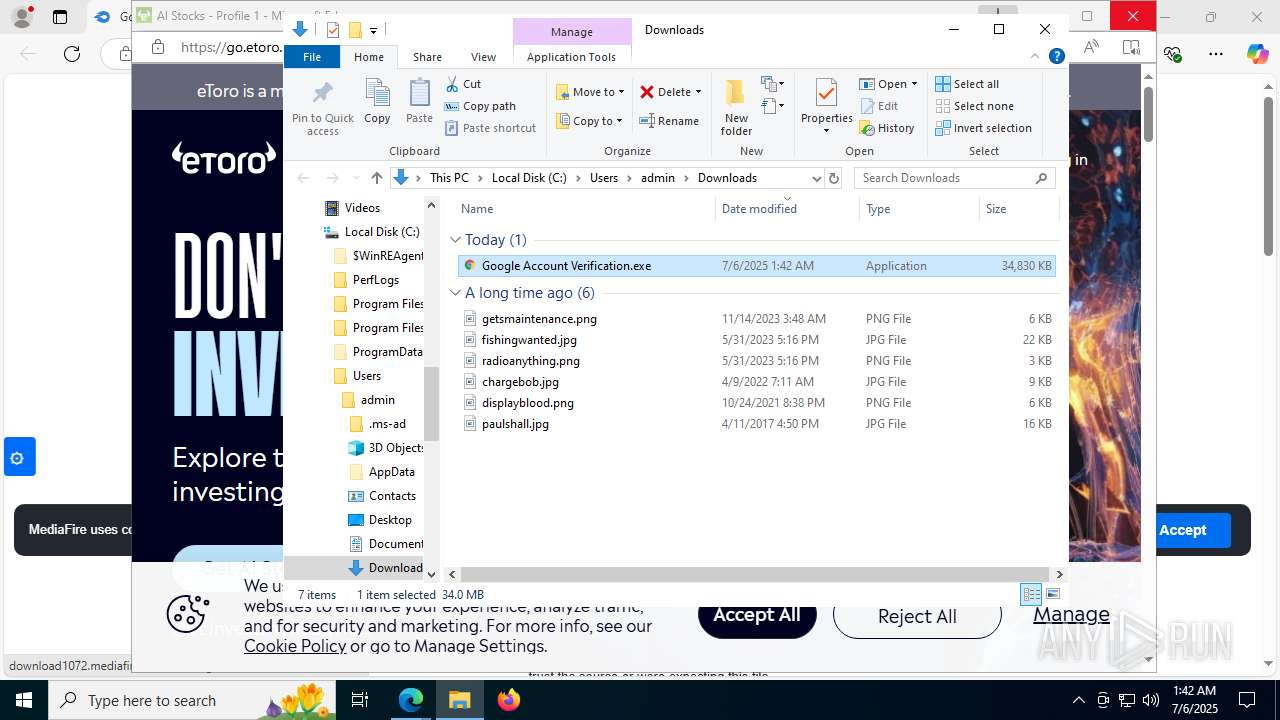Viewport: 1280px width, 720px height.
Task: Switch to Details view icon in status bar
Action: (1031, 594)
